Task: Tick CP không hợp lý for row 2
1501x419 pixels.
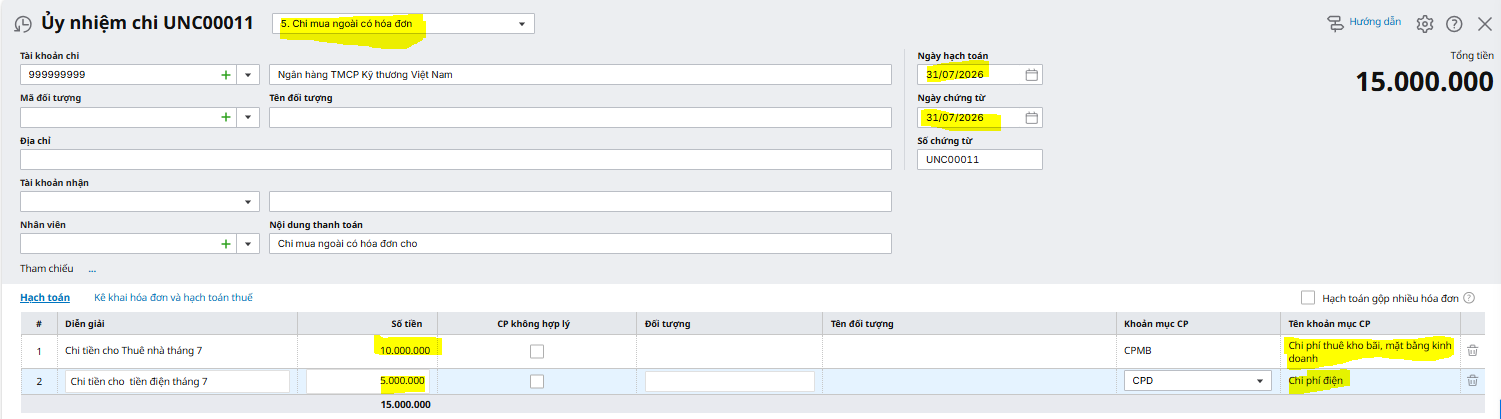Action: (x=537, y=381)
